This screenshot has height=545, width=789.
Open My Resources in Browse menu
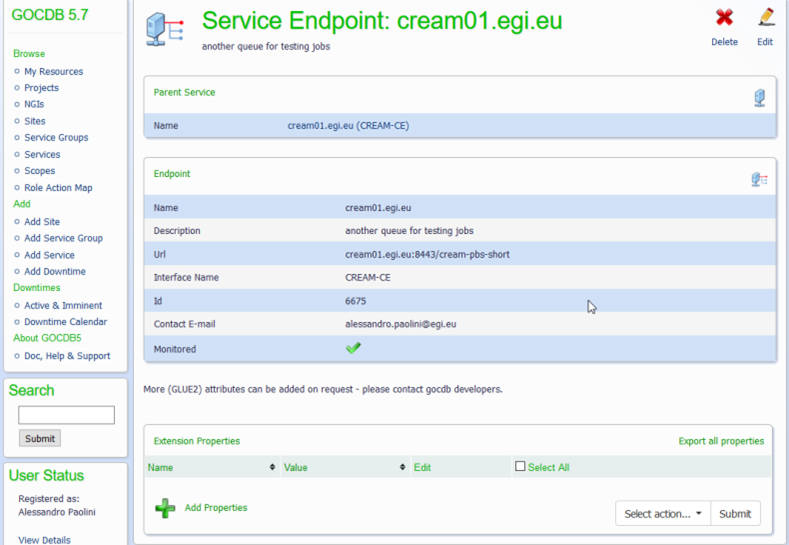(x=54, y=71)
